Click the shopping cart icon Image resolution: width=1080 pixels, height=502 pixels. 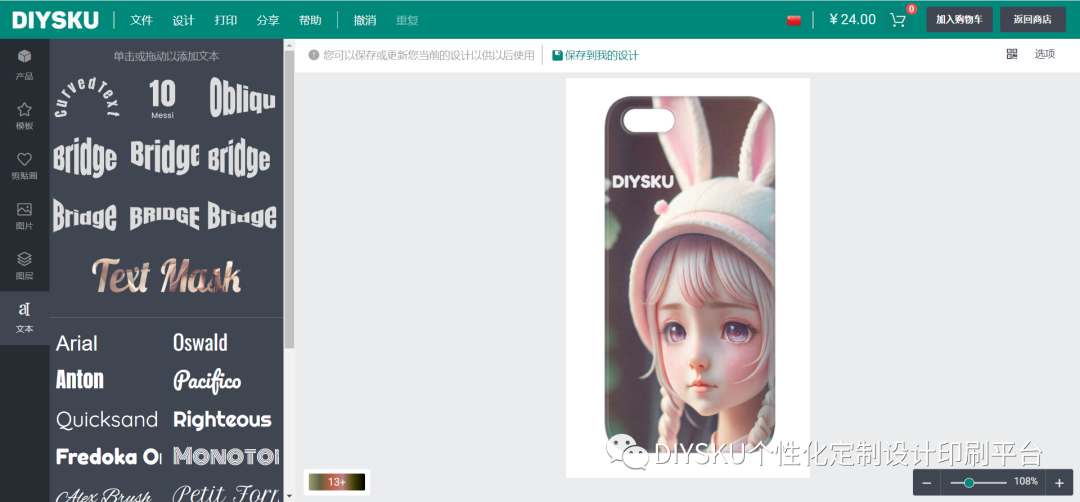tap(897, 19)
